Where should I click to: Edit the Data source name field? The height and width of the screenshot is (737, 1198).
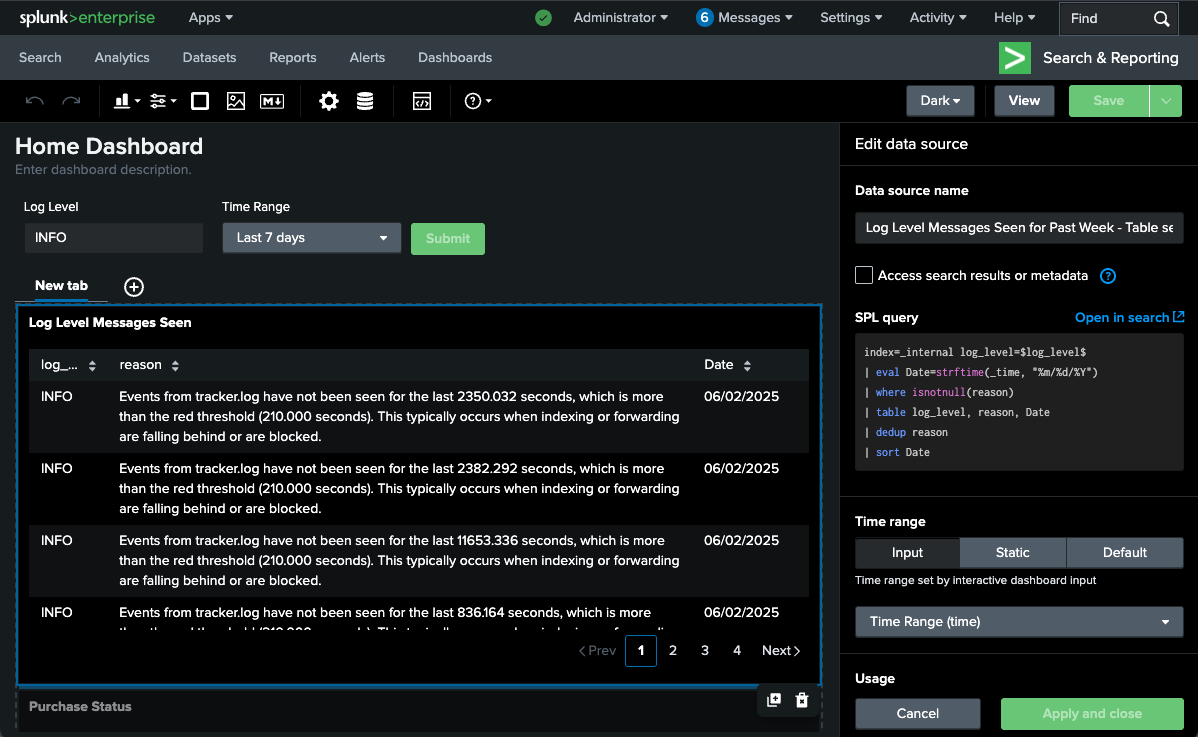point(1019,228)
